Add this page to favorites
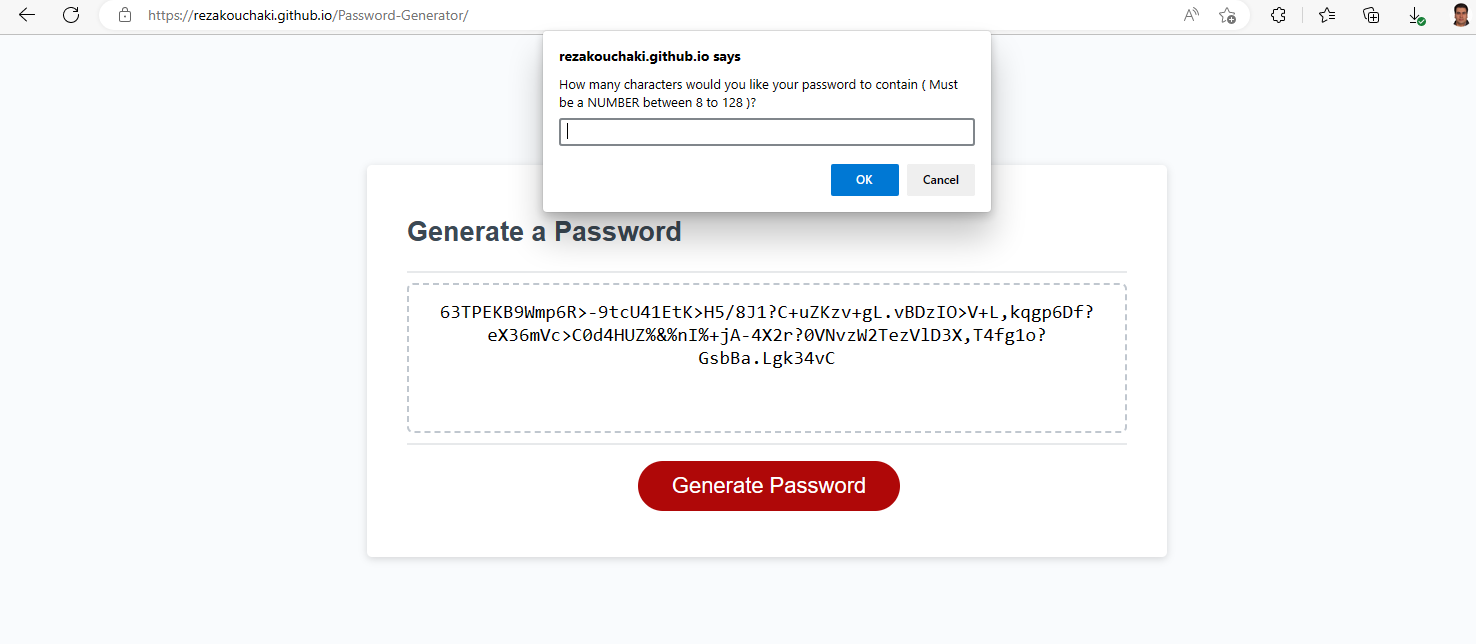 point(1227,16)
